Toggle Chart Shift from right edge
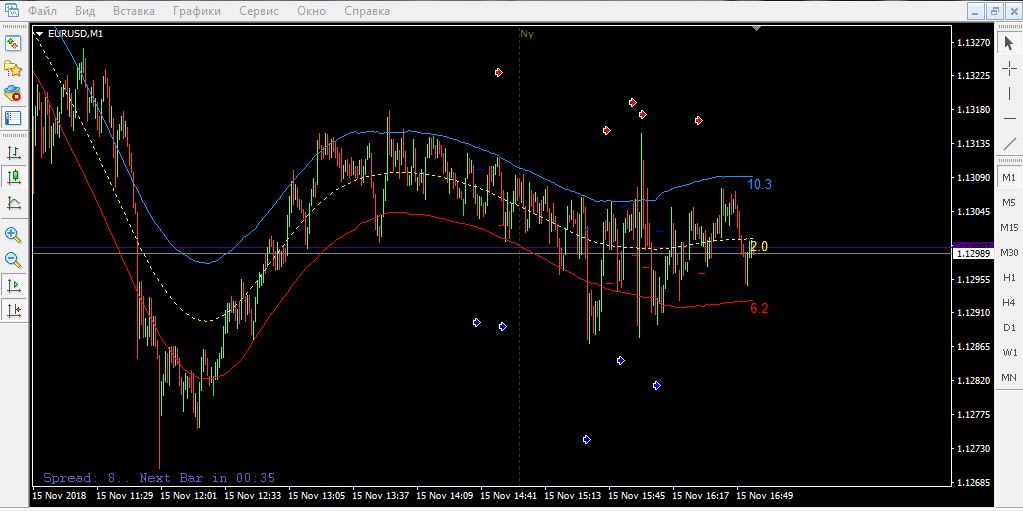 coord(13,310)
